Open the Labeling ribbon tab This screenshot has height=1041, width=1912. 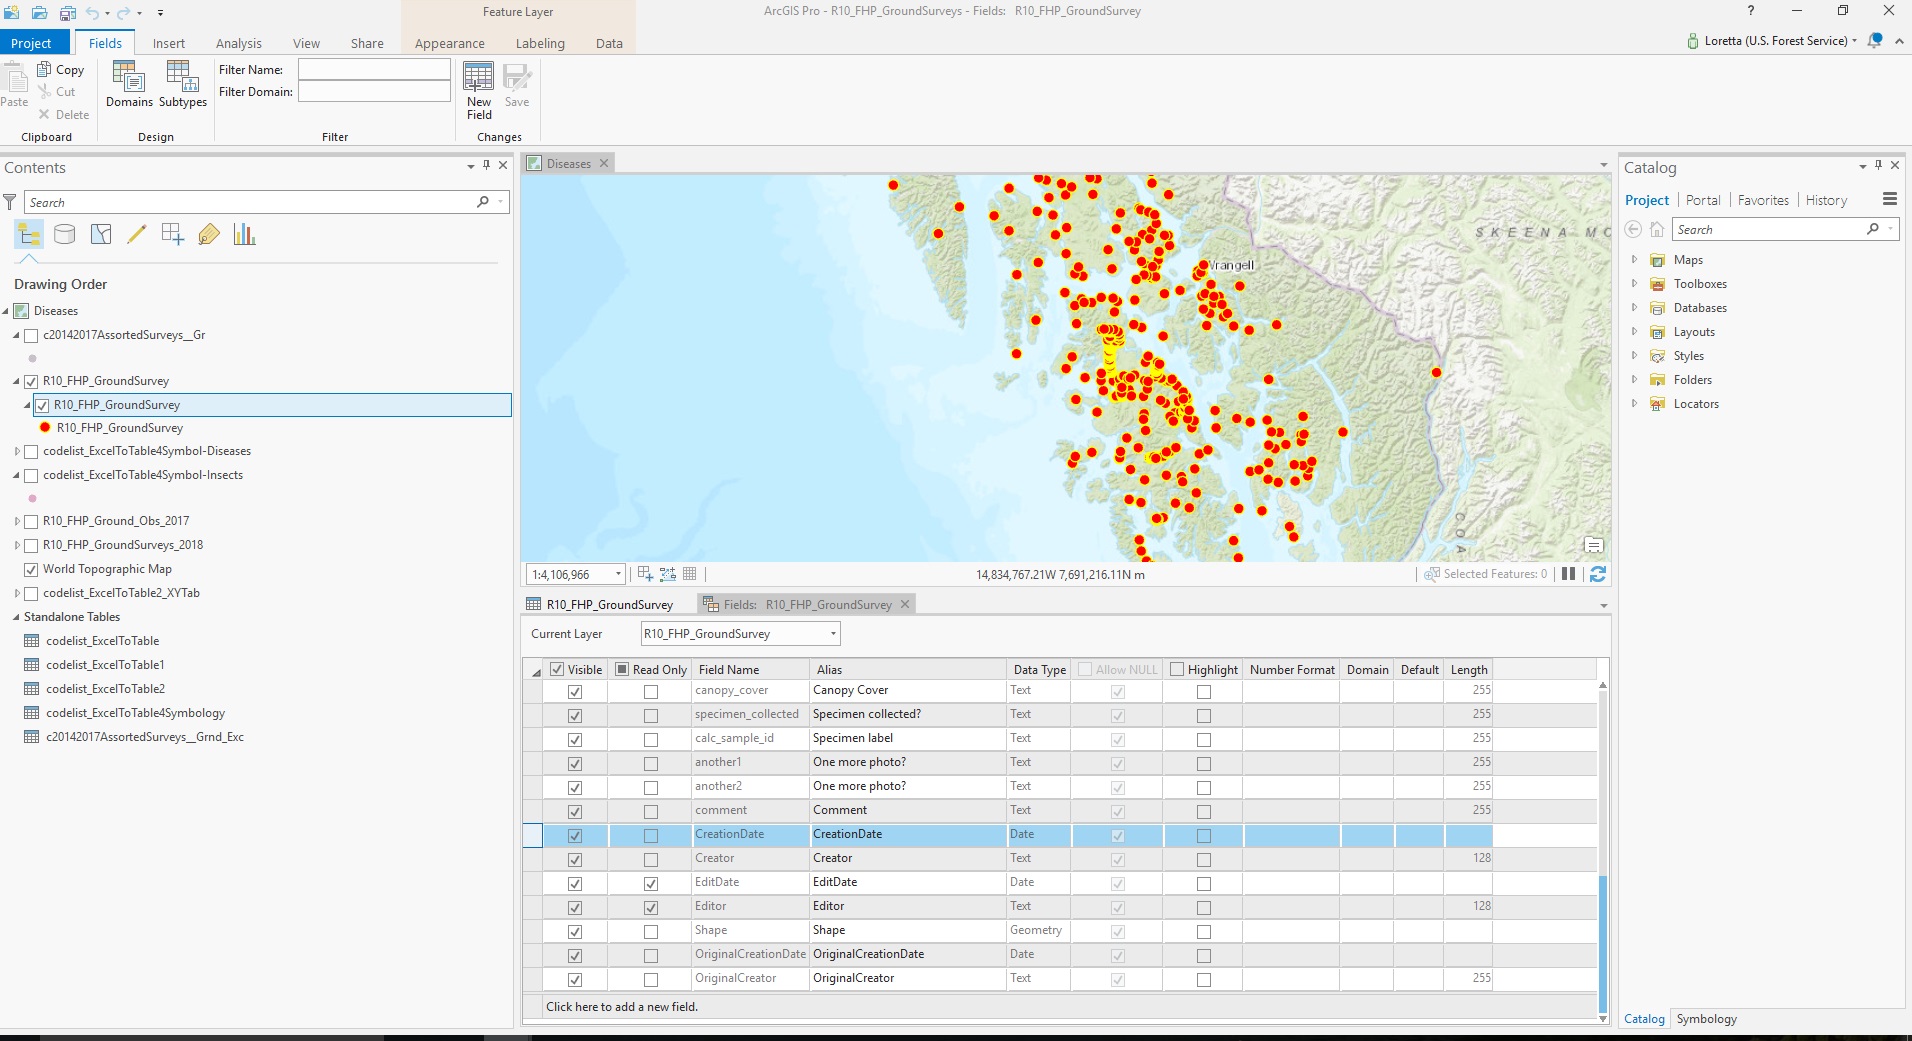pos(540,43)
